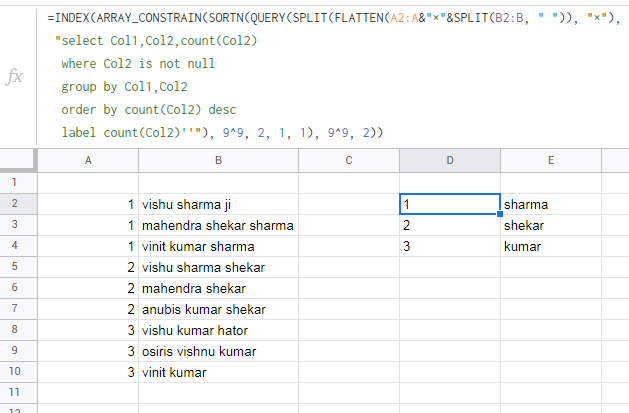Select row 1 header
This screenshot has height=413, width=629.
click(x=18, y=182)
